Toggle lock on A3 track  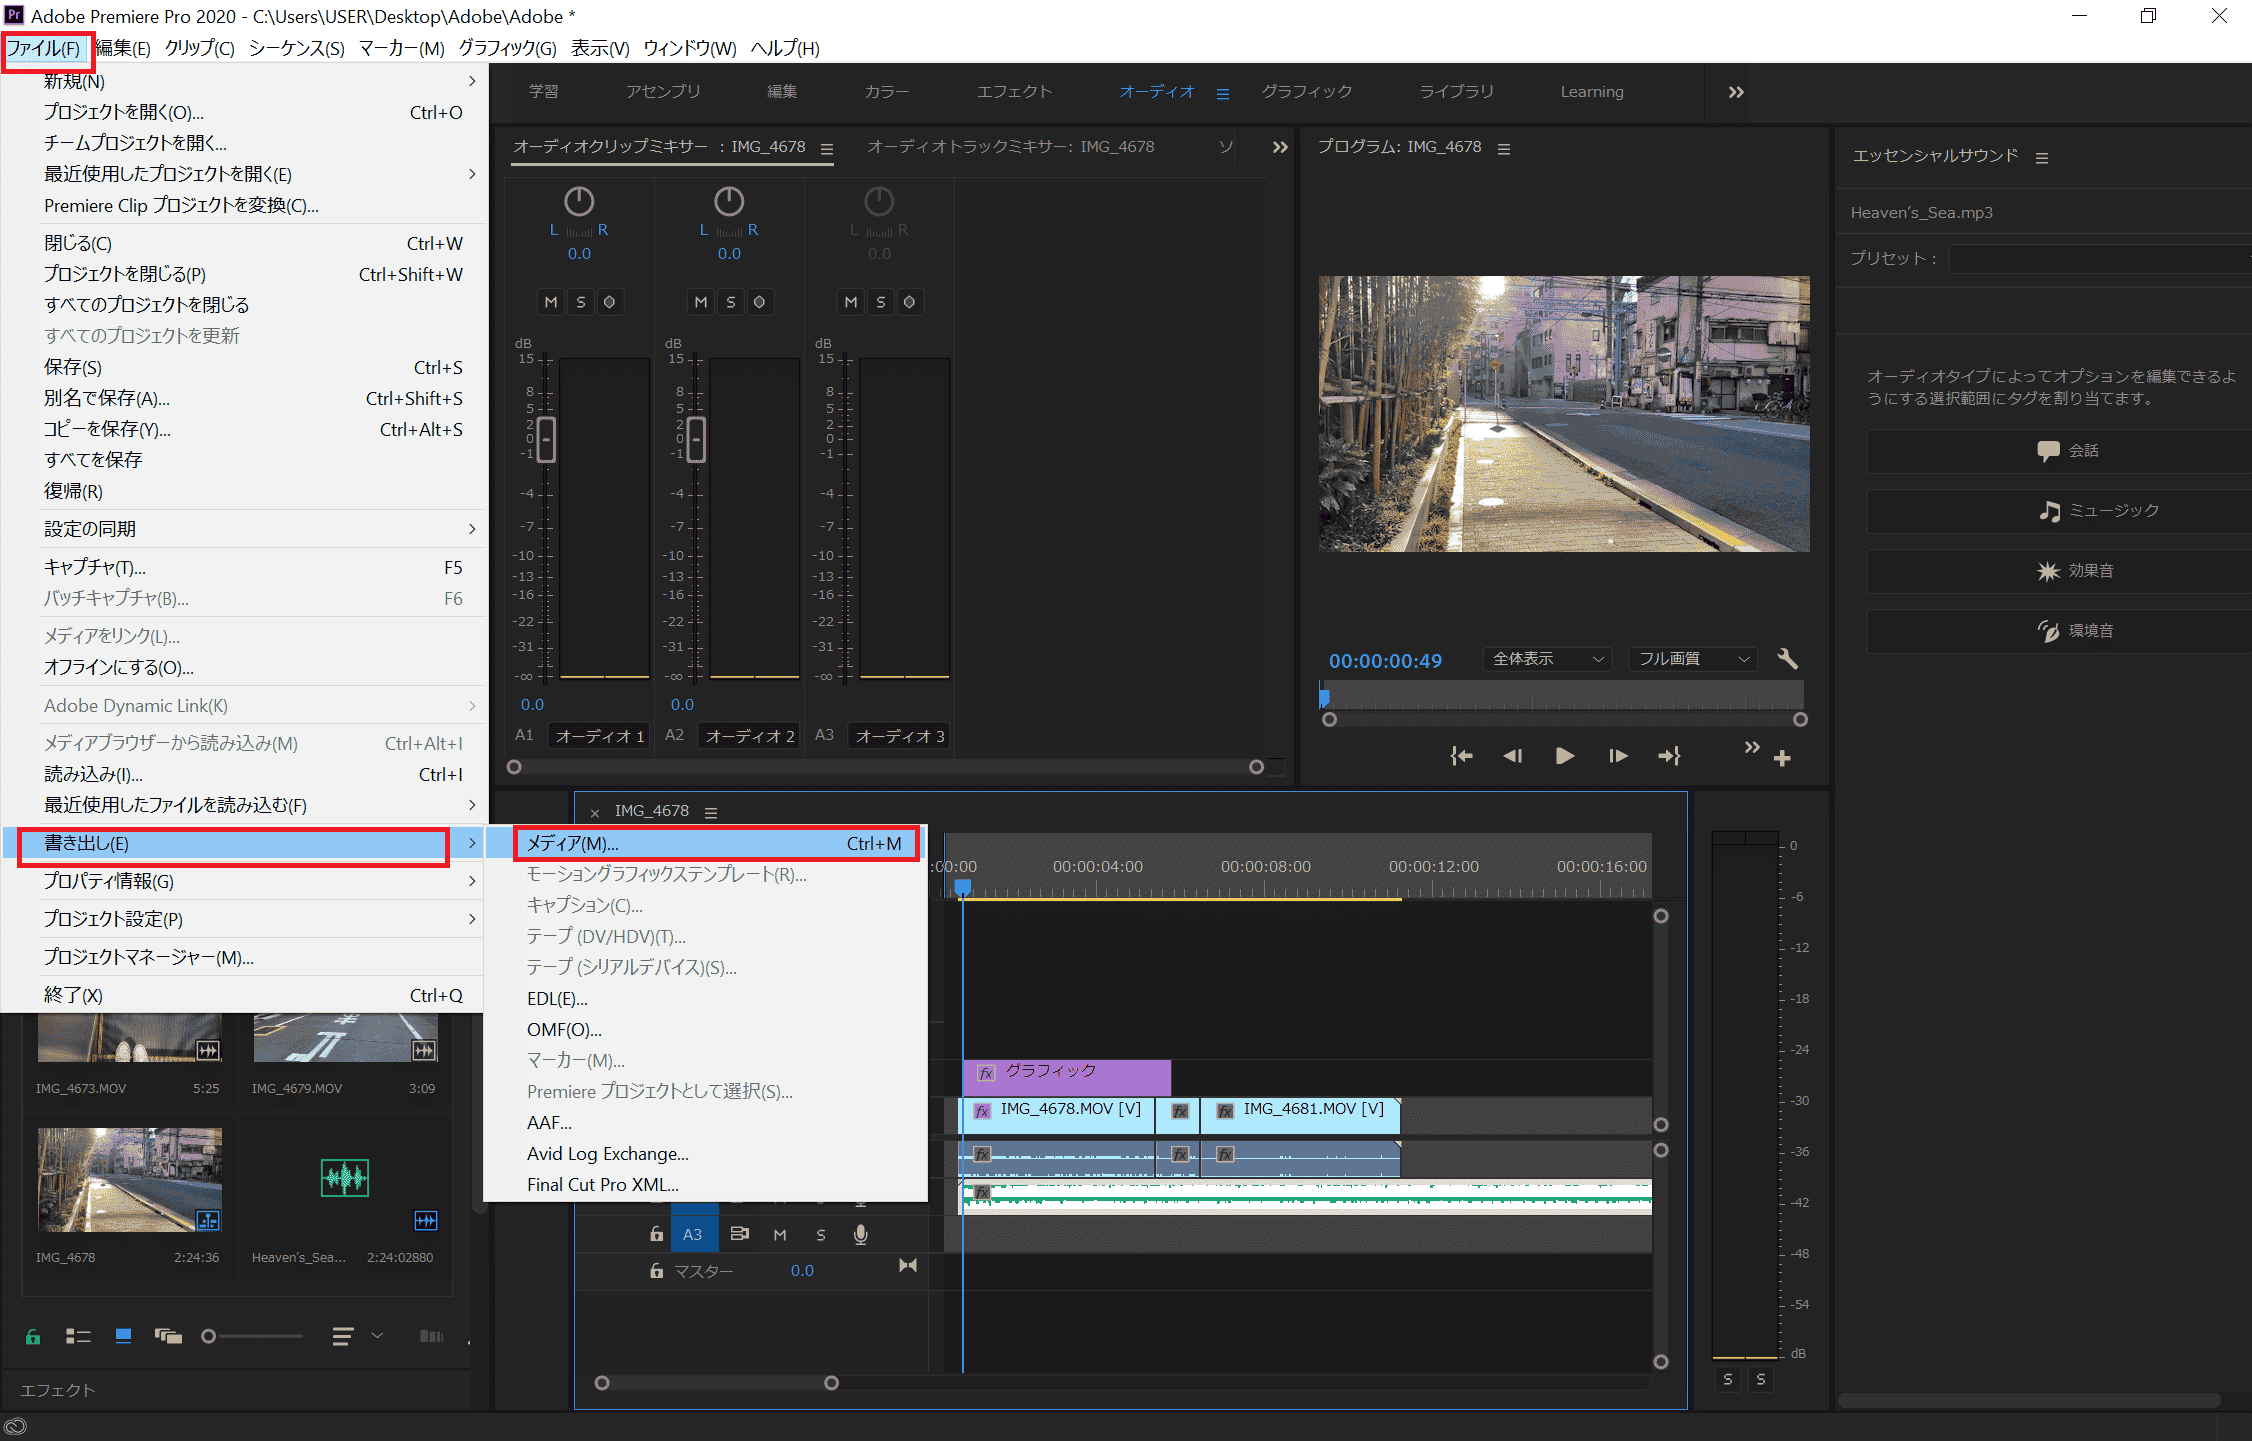(x=656, y=1234)
